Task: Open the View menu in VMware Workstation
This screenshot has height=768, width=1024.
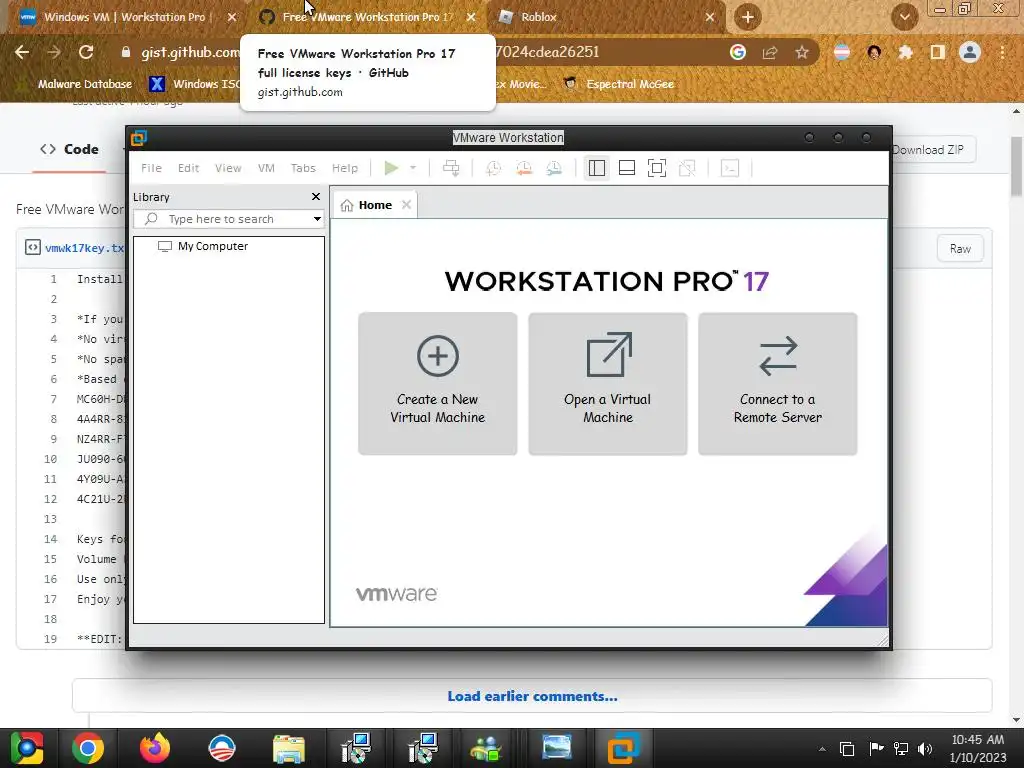Action: click(x=228, y=168)
